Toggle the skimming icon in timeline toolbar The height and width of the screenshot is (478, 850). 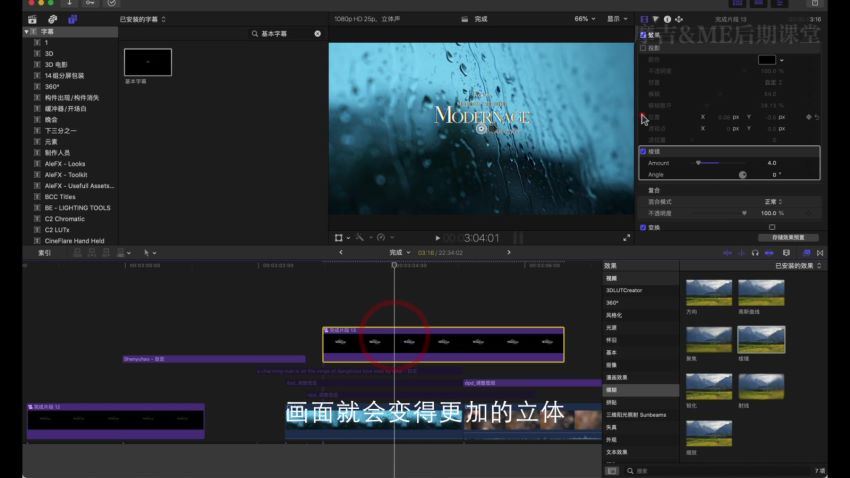point(727,253)
